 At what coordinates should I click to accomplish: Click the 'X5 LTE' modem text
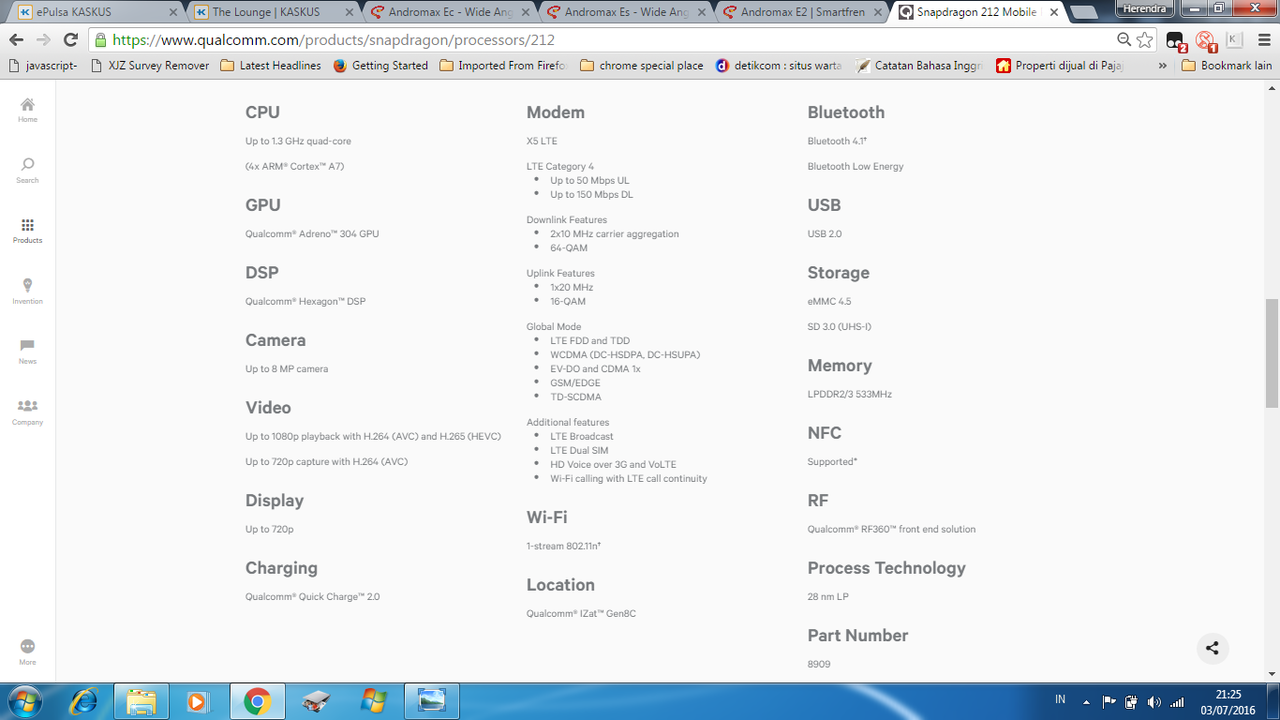(x=542, y=141)
